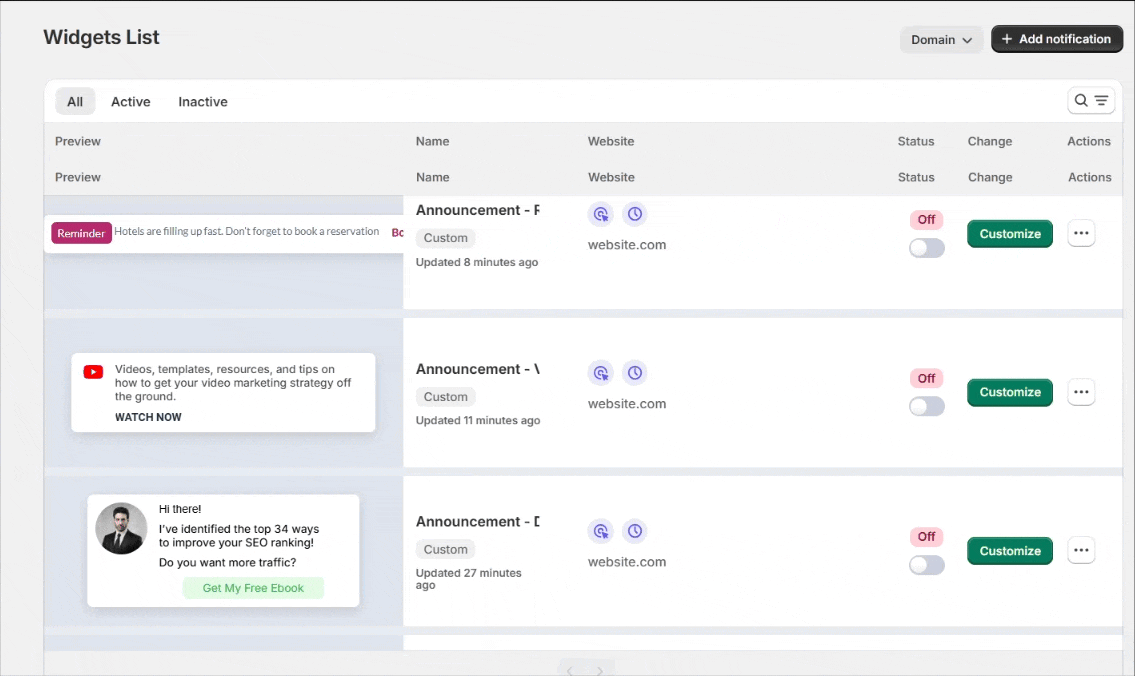Click the search icon in the filter box
The height and width of the screenshot is (676, 1135).
tap(1081, 101)
